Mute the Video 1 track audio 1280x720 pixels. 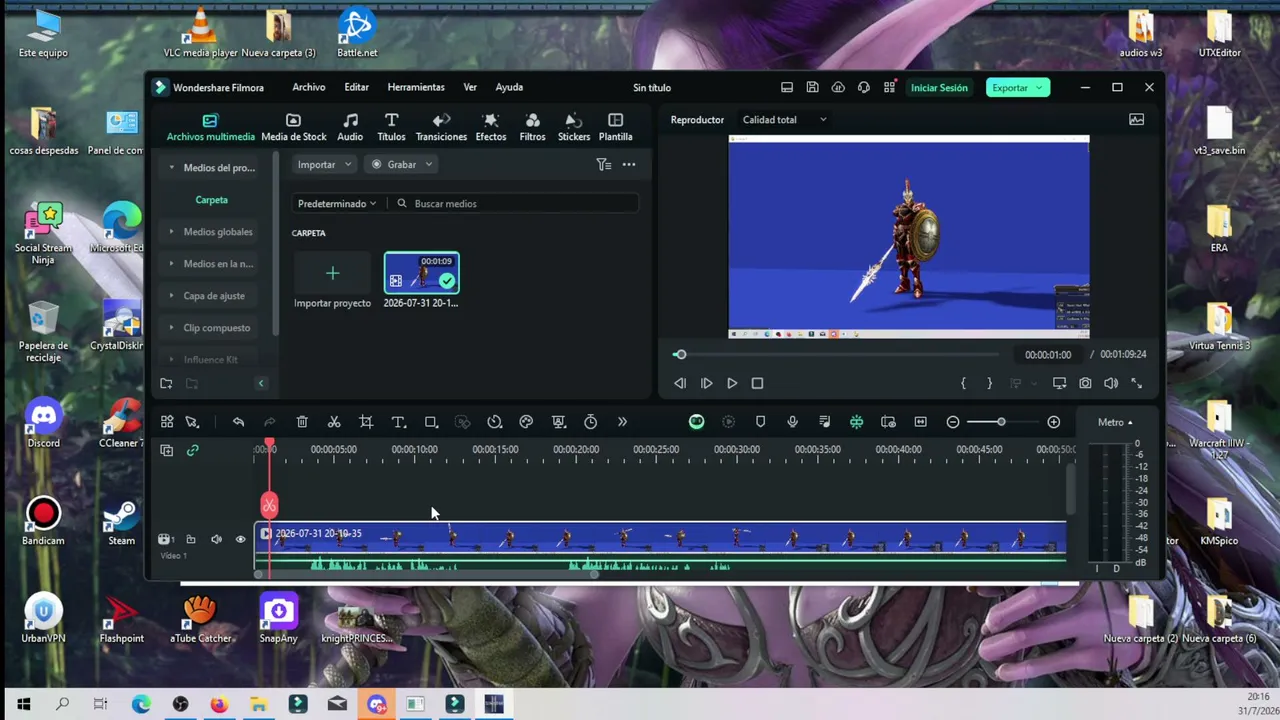tap(216, 539)
